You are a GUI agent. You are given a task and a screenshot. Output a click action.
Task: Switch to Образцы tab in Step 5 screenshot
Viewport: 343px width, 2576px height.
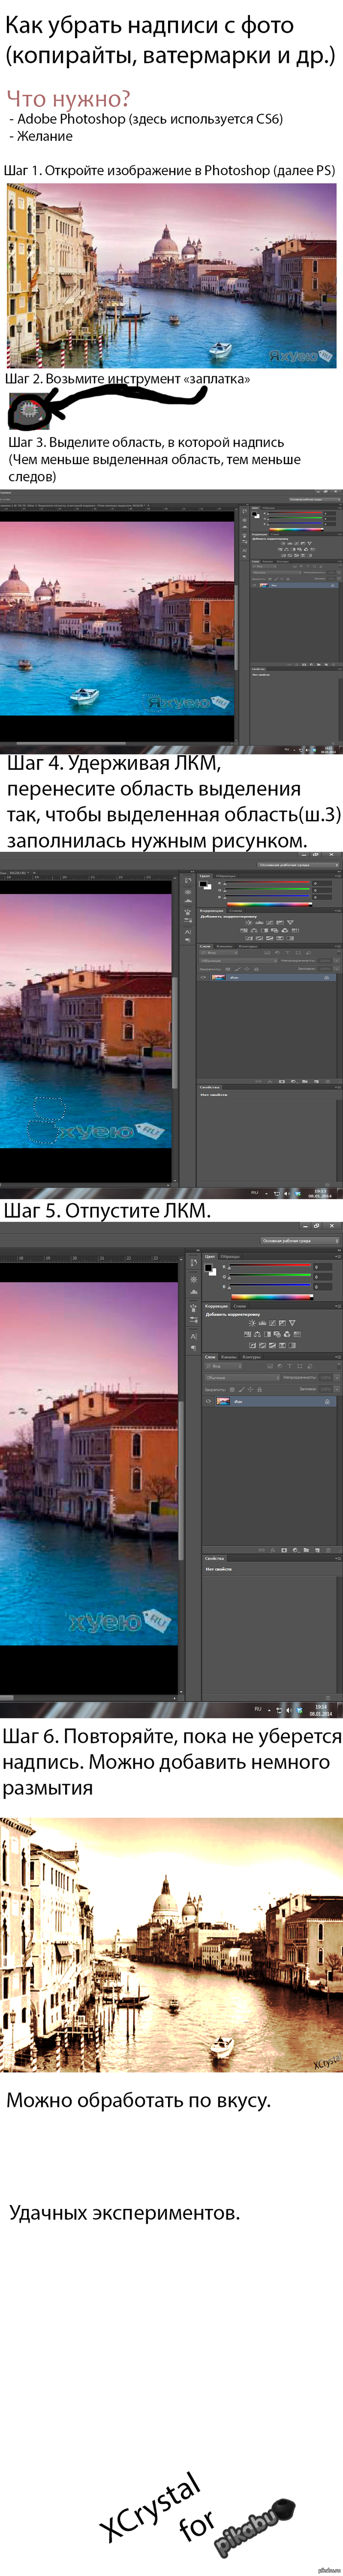230,1256
